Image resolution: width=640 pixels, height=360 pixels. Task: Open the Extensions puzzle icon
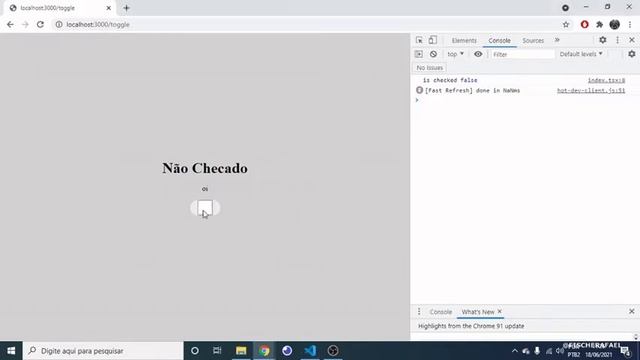(x=599, y=24)
